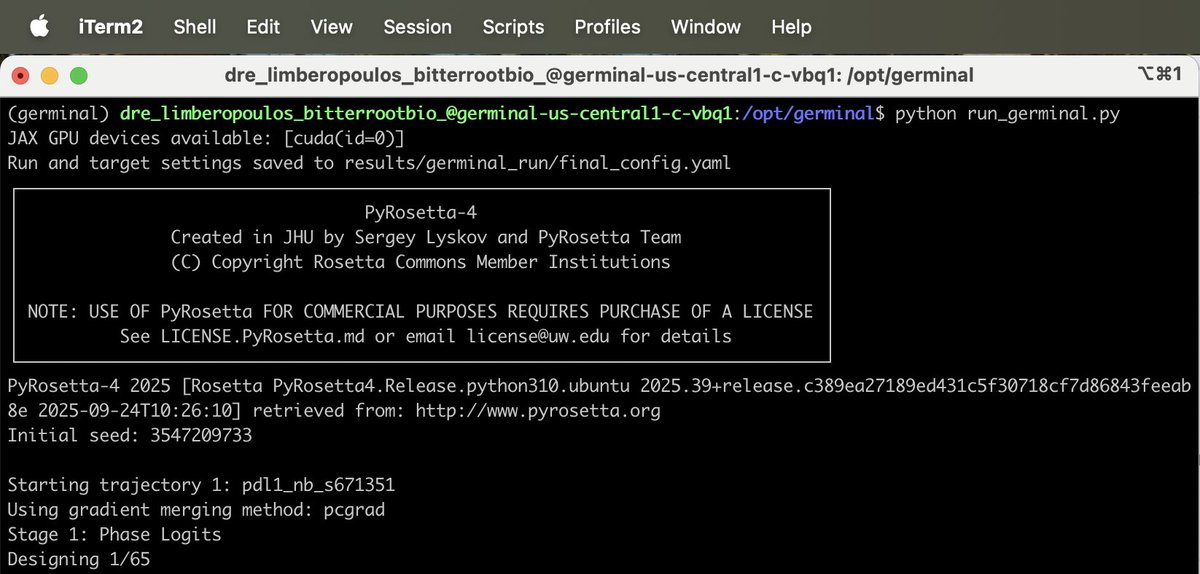
Task: Click the window title showing /opt/germinal
Action: [600, 75]
